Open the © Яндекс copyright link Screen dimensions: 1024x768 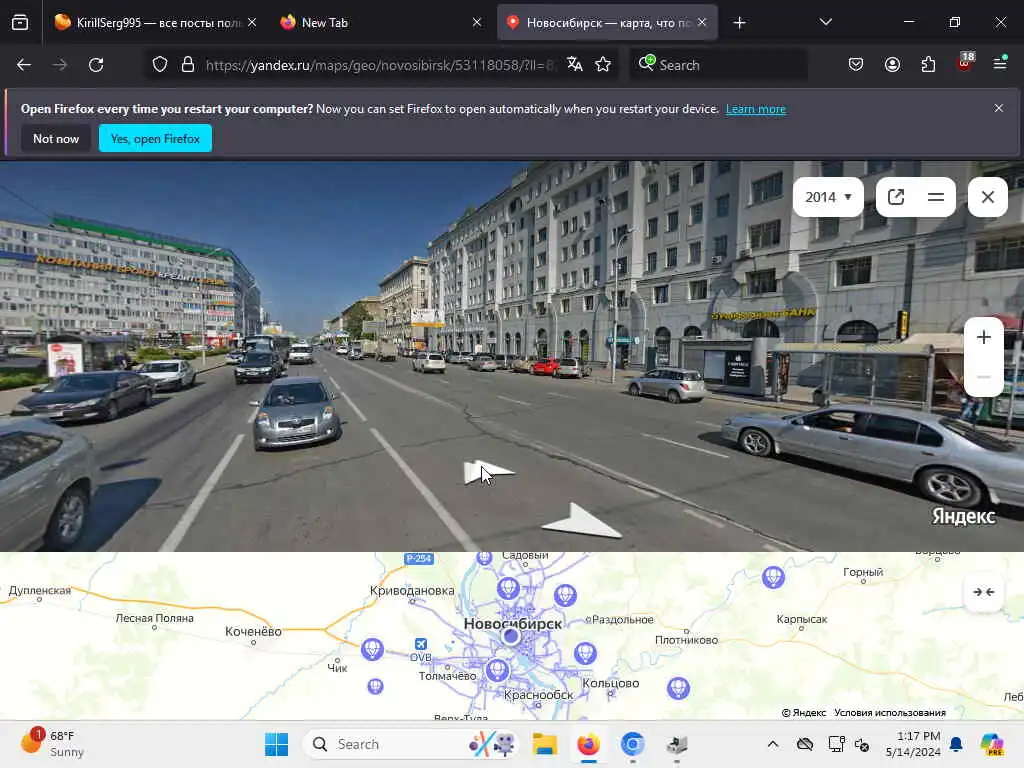coord(804,712)
